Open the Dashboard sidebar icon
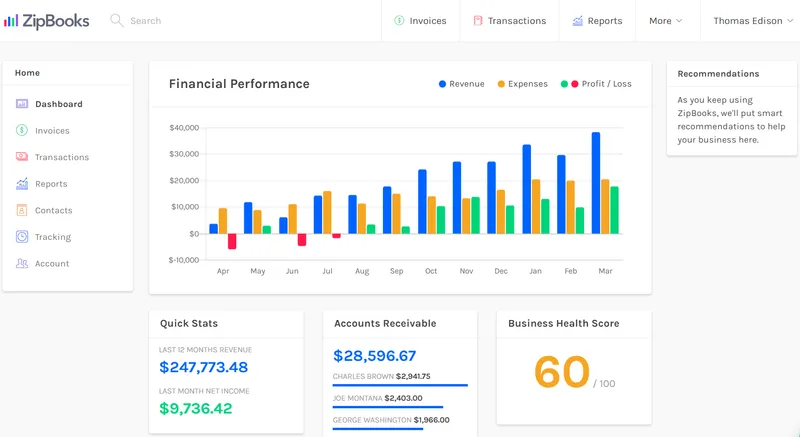The height and width of the screenshot is (437, 800). point(22,104)
